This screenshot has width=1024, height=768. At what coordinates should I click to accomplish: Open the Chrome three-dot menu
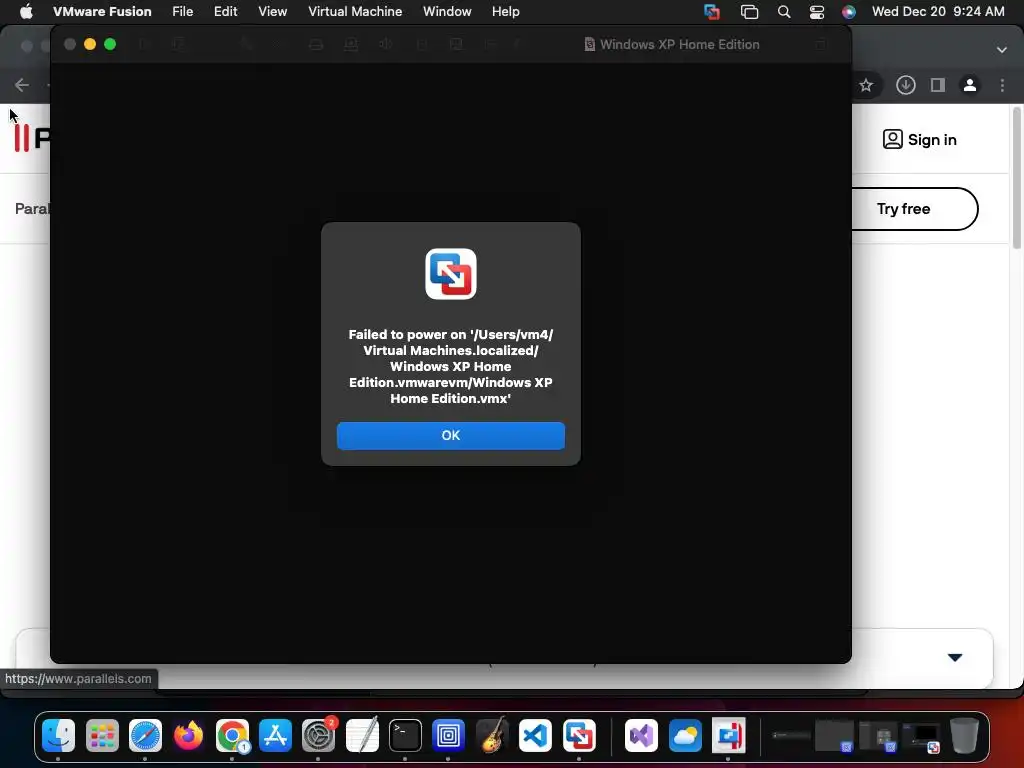click(x=1002, y=85)
